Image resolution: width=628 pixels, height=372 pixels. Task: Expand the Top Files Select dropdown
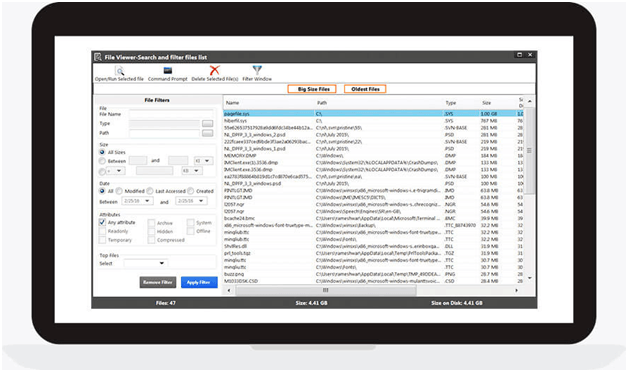point(145,263)
